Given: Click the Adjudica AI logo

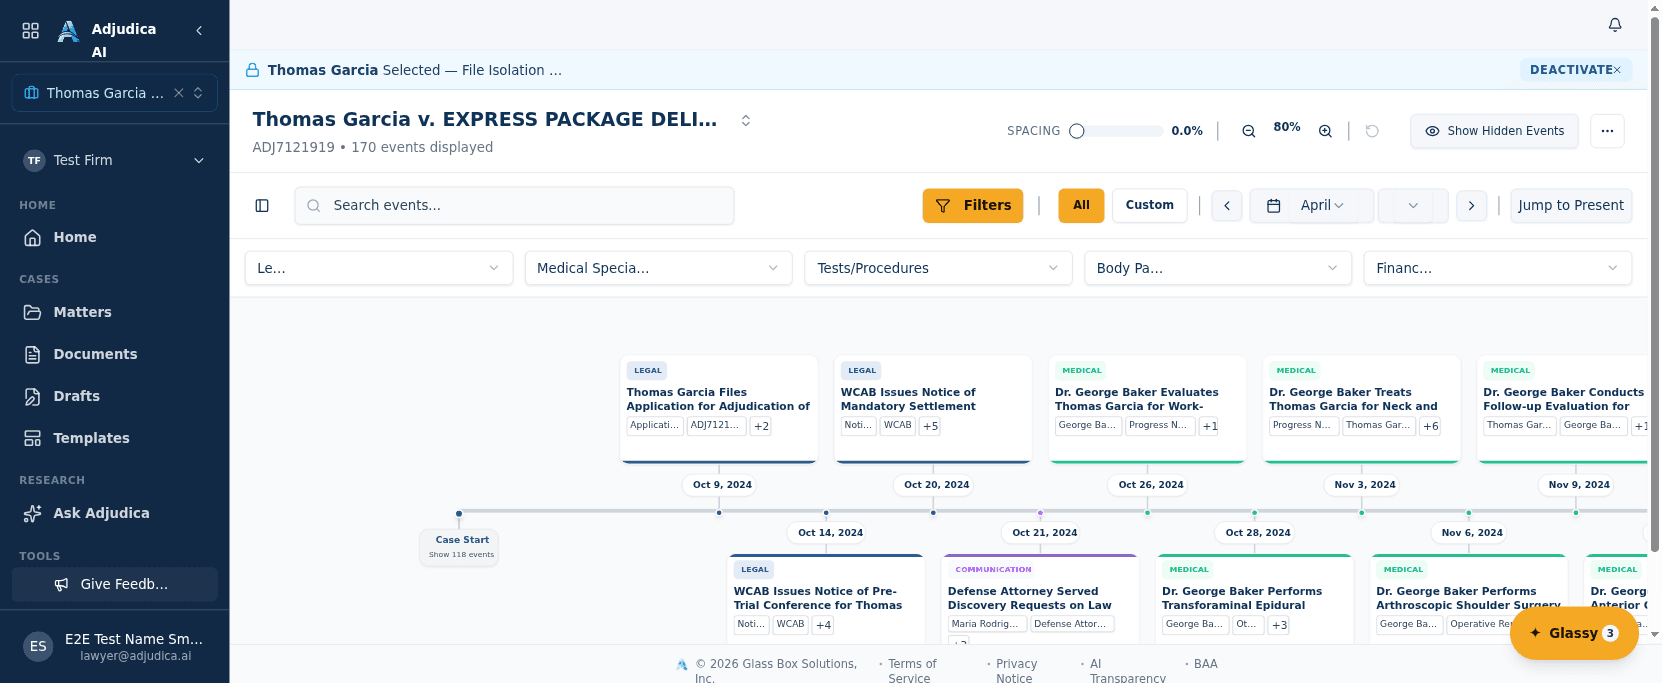Looking at the screenshot, I should click(68, 32).
